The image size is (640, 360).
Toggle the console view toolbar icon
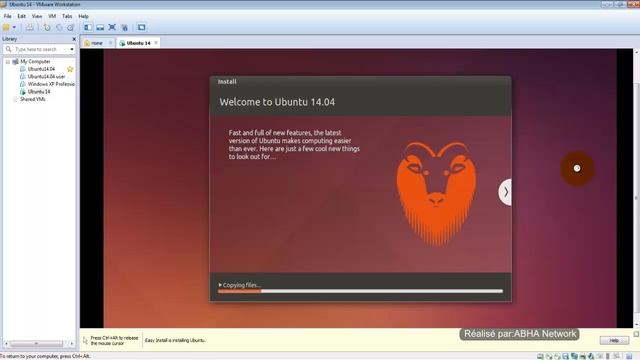[141, 27]
